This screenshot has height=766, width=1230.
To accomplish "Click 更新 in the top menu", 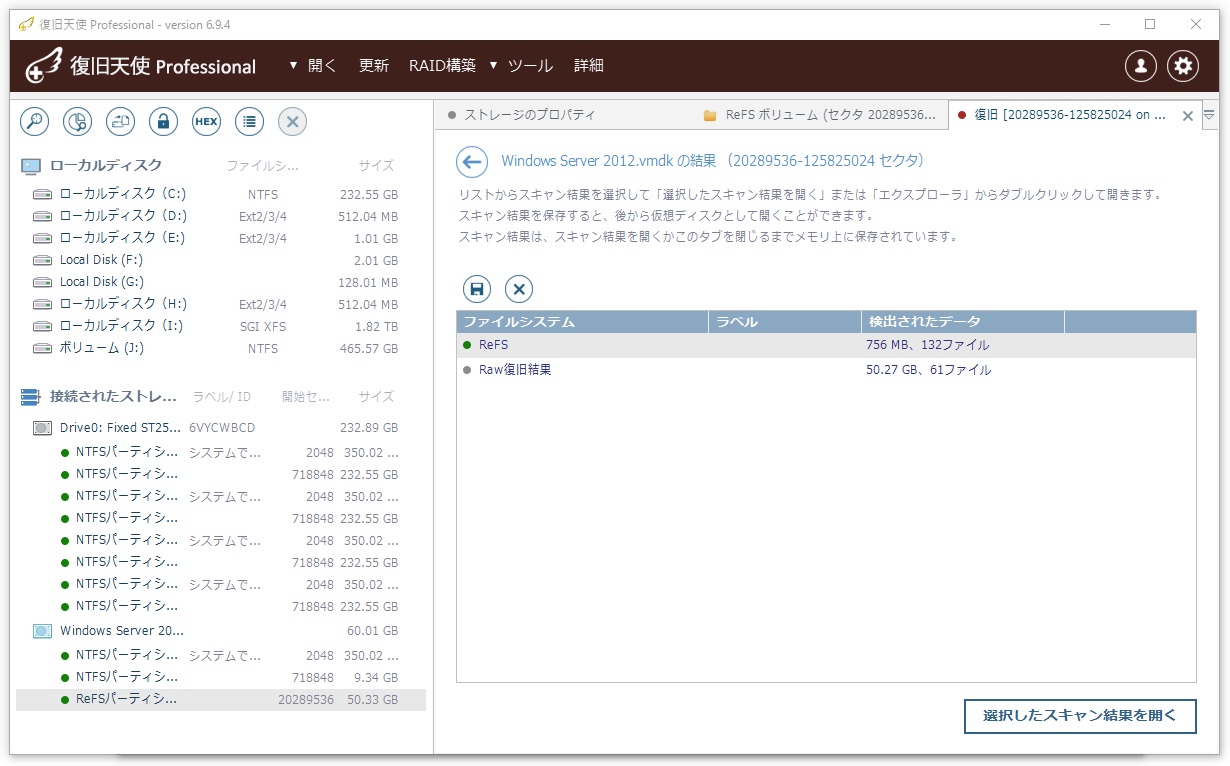I will tap(374, 66).
